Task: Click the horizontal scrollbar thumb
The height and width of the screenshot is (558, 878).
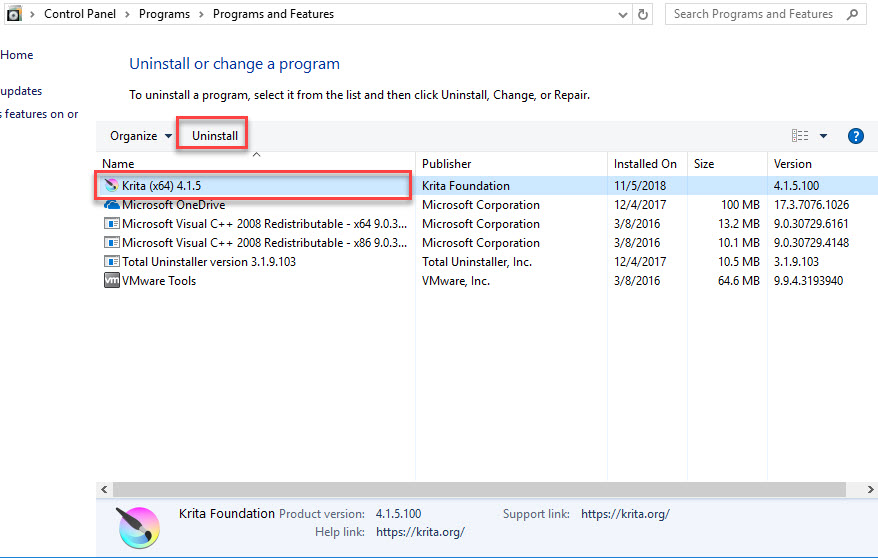Action: [479, 489]
